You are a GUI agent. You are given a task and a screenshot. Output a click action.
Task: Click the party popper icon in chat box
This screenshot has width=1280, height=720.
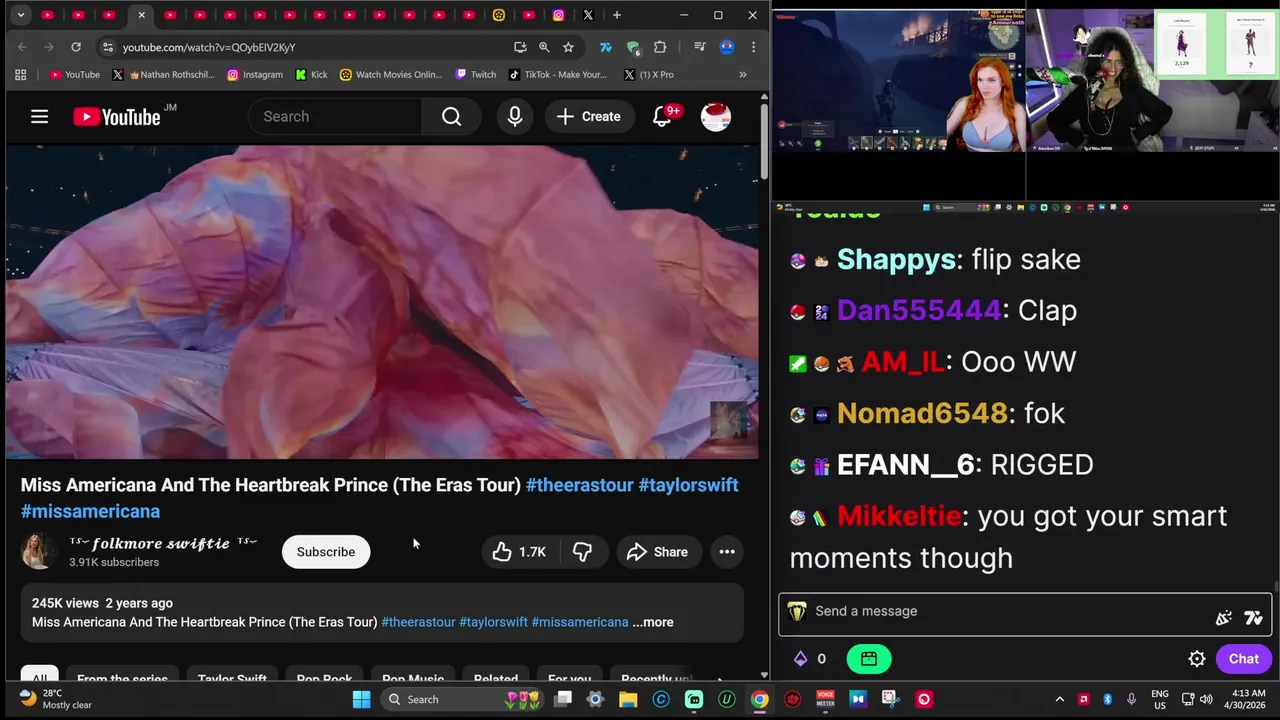pos(1223,618)
